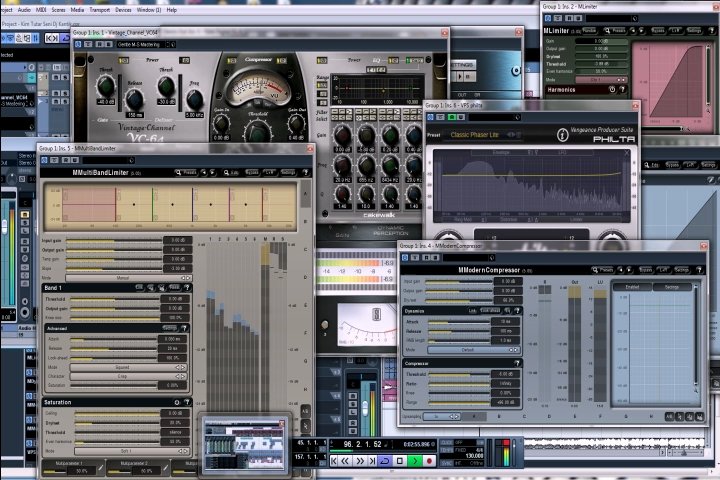Click the Stop button in the transport

(400, 461)
